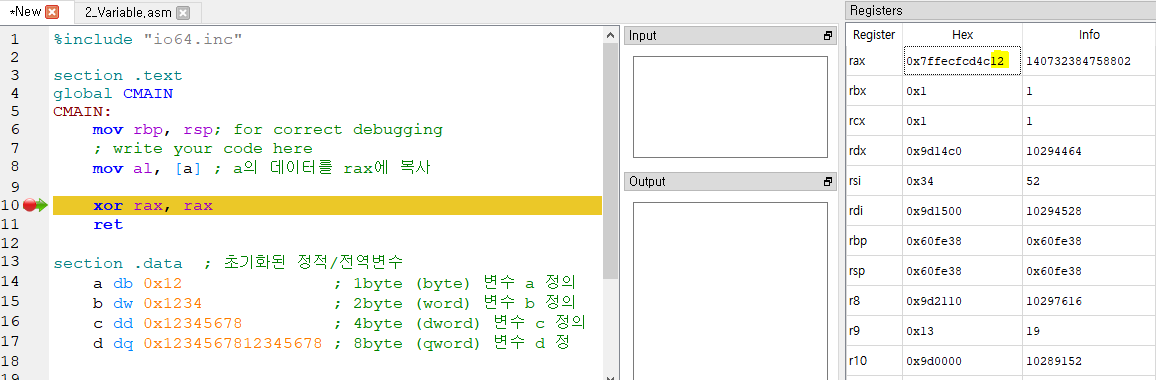Select the rbx hex value 0x1
The width and height of the screenshot is (1156, 380).
tap(962, 91)
